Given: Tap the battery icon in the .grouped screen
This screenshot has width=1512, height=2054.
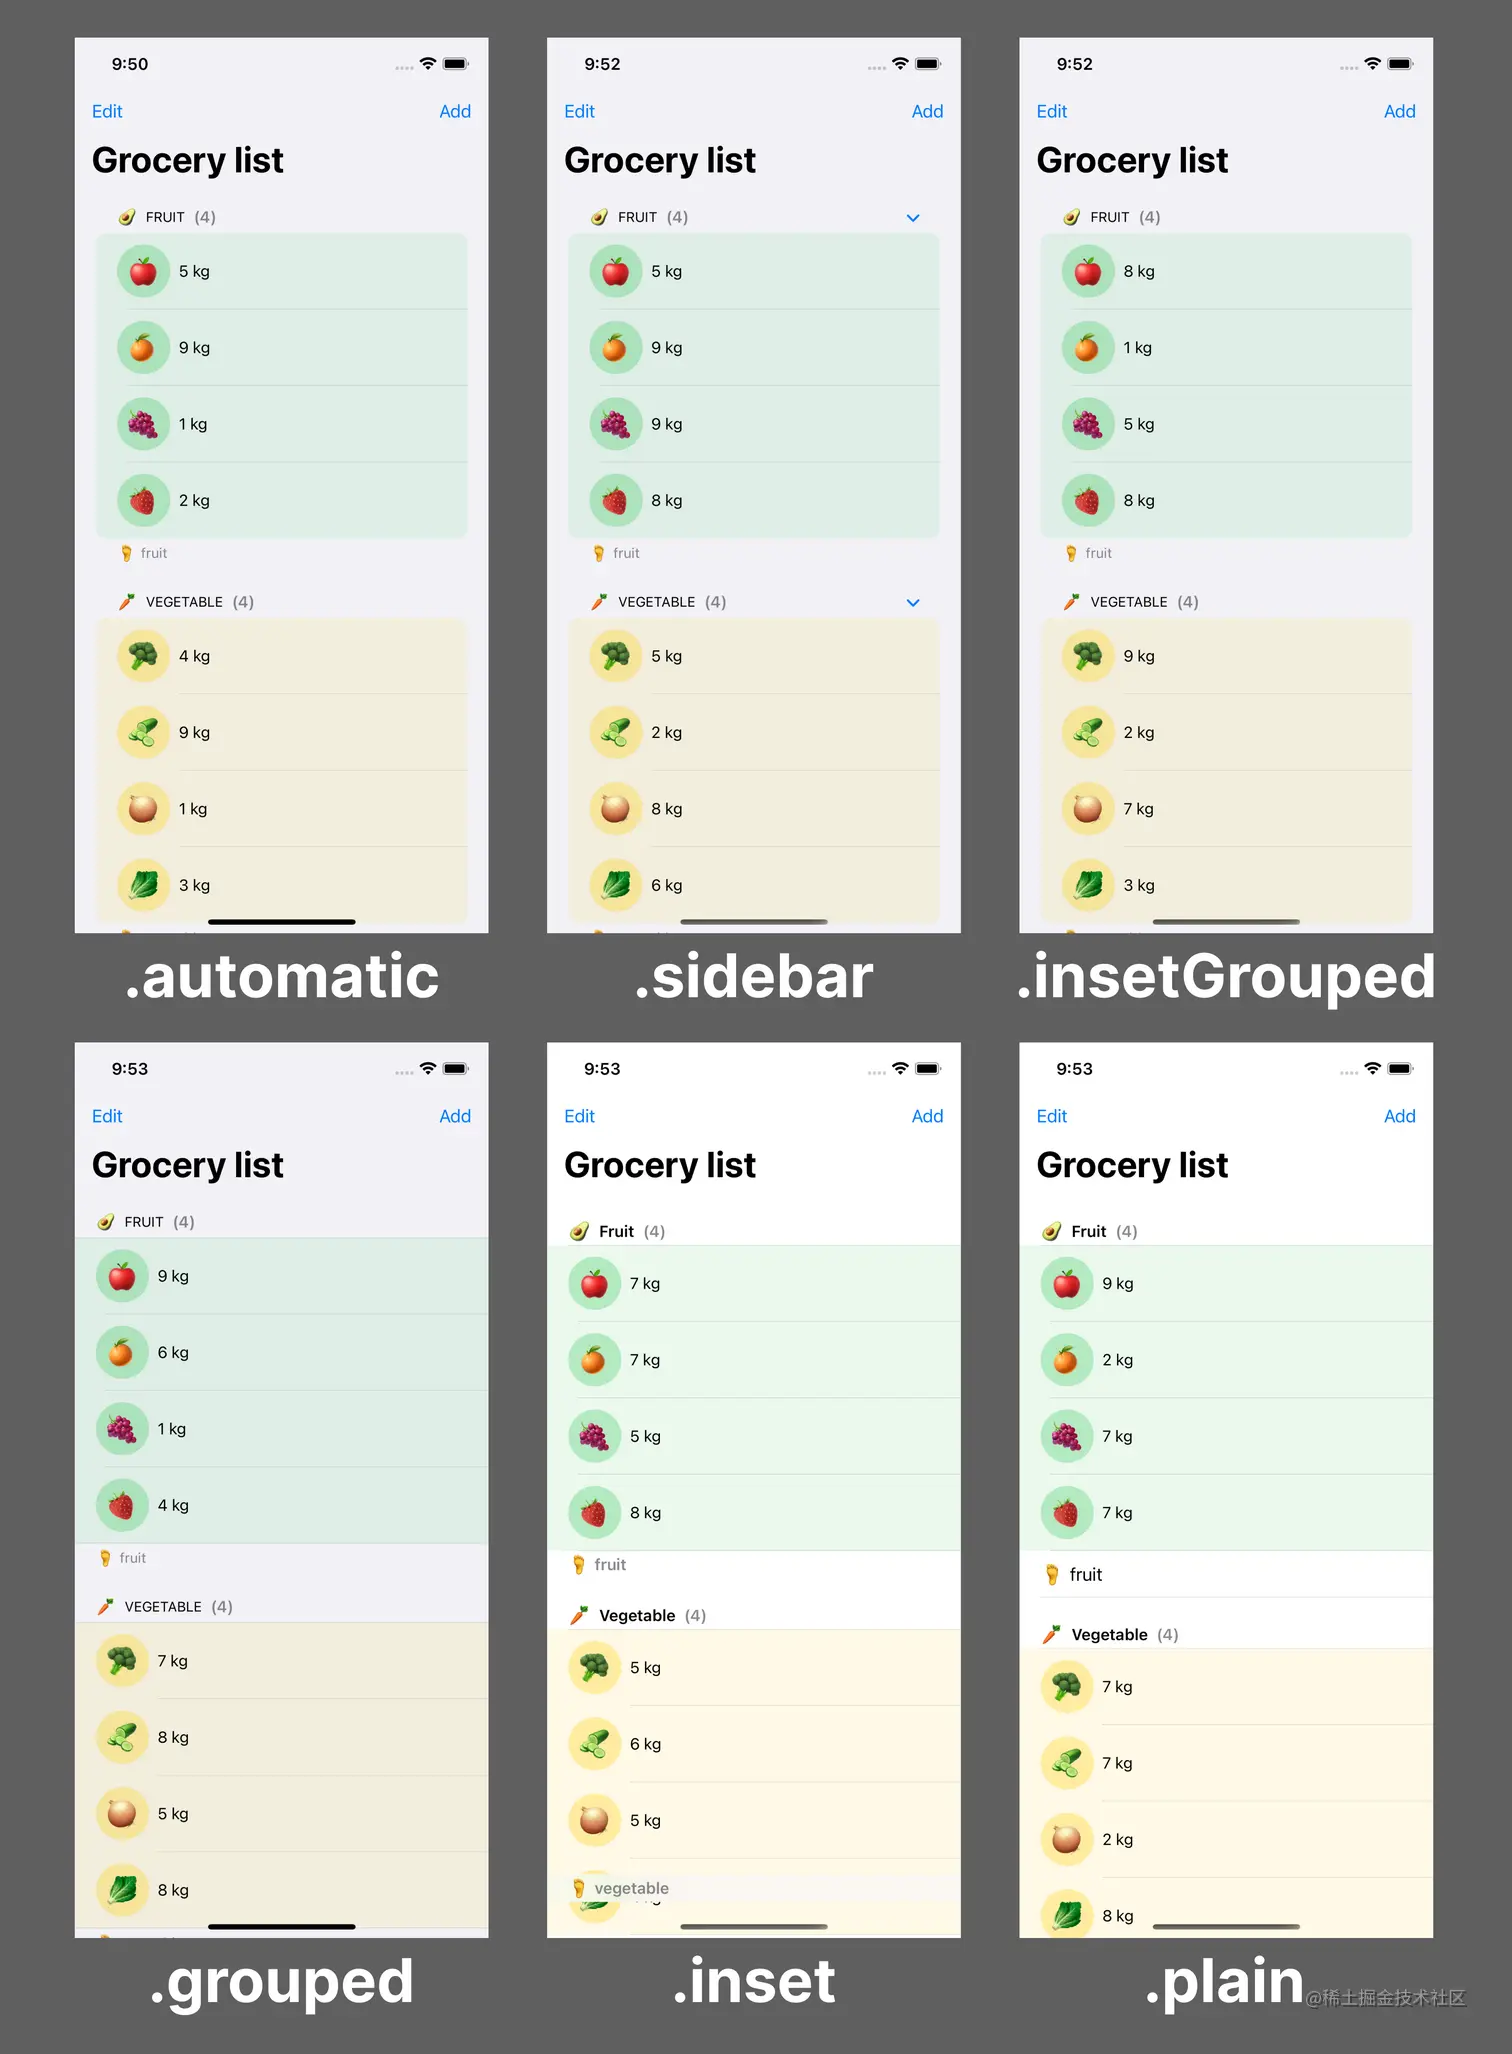Looking at the screenshot, I should click(456, 1069).
